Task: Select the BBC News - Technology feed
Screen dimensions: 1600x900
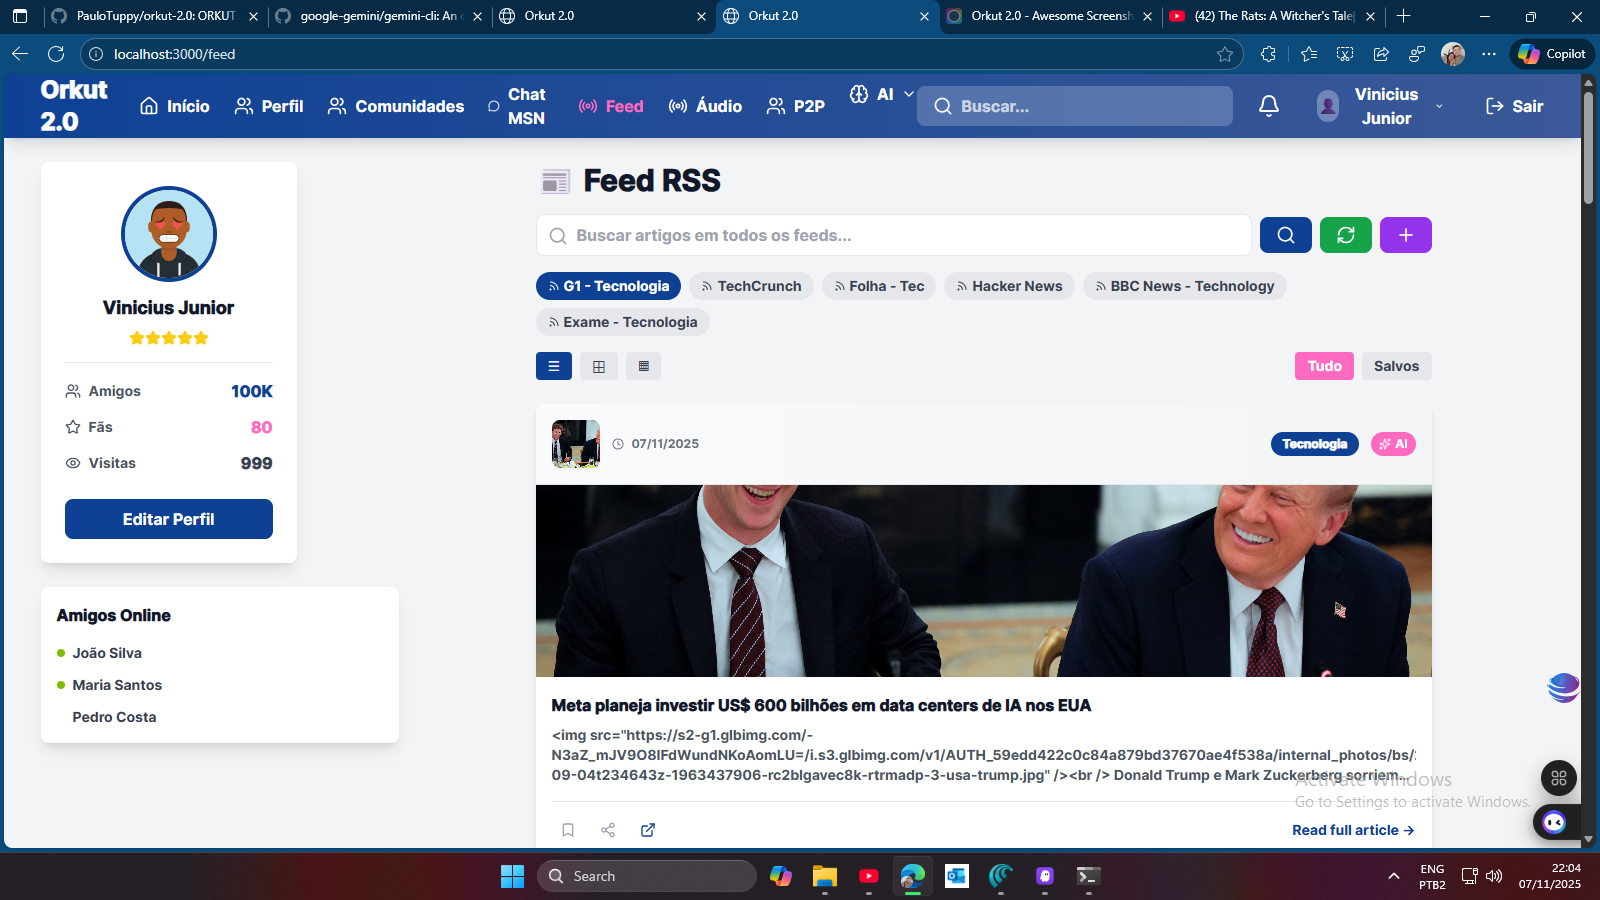Action: click(x=1184, y=286)
